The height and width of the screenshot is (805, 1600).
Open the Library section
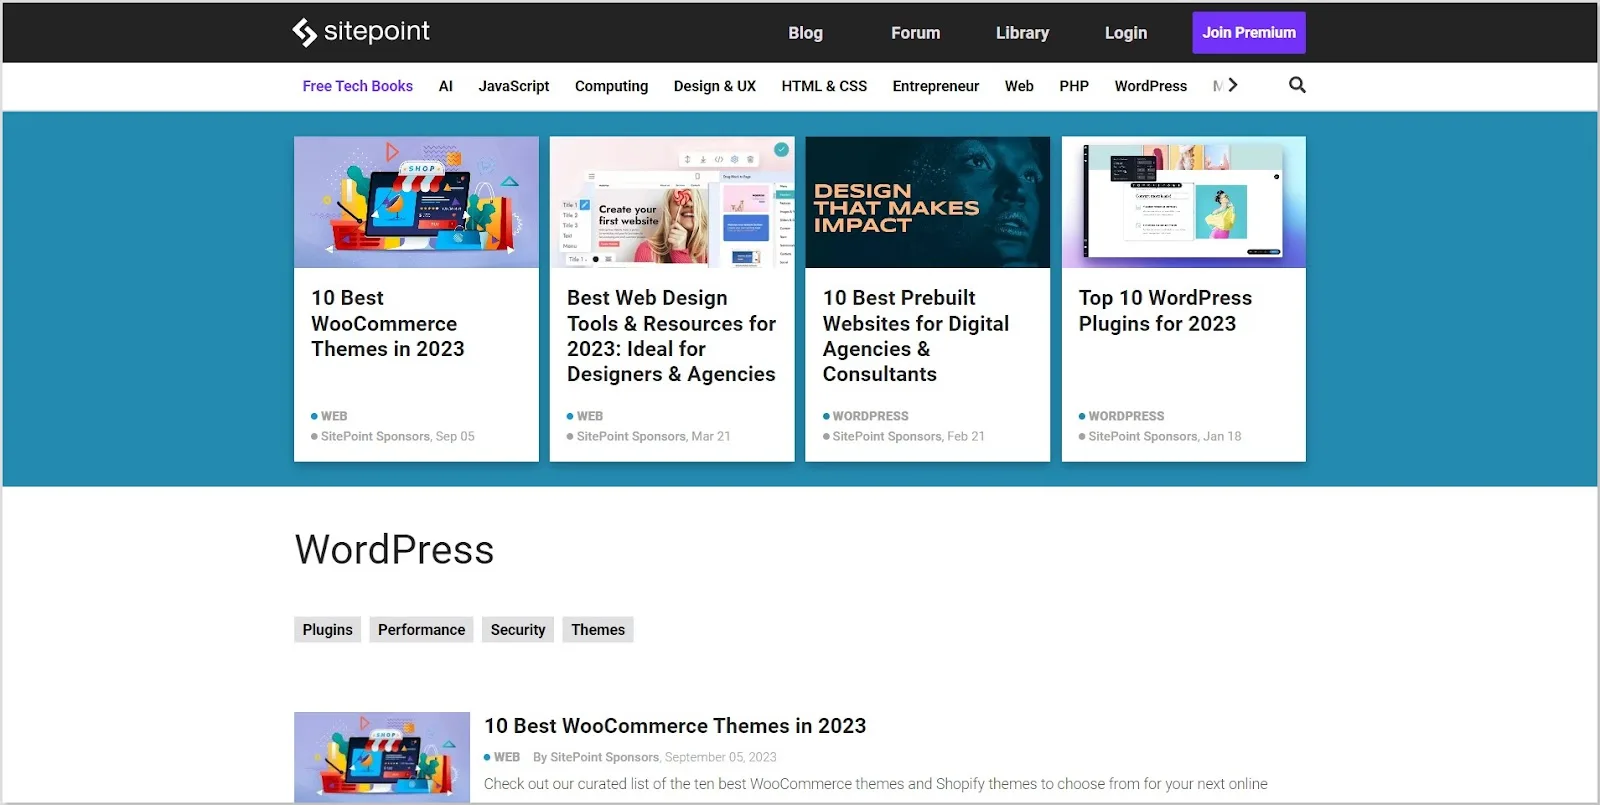(x=1022, y=33)
